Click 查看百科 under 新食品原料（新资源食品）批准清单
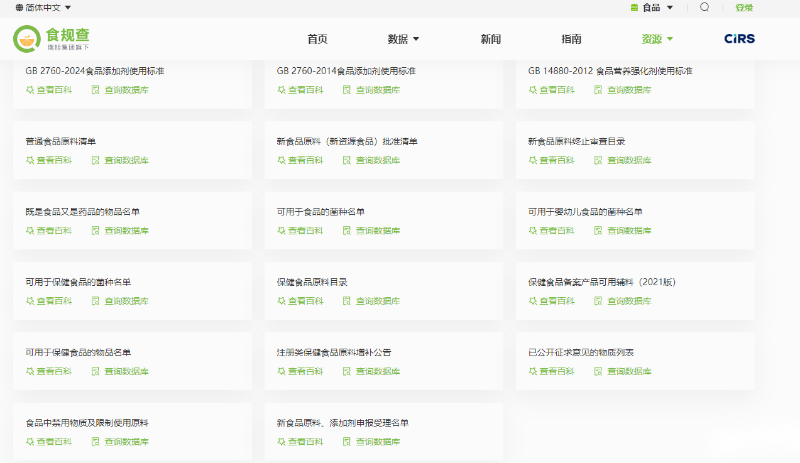 pyautogui.click(x=306, y=160)
